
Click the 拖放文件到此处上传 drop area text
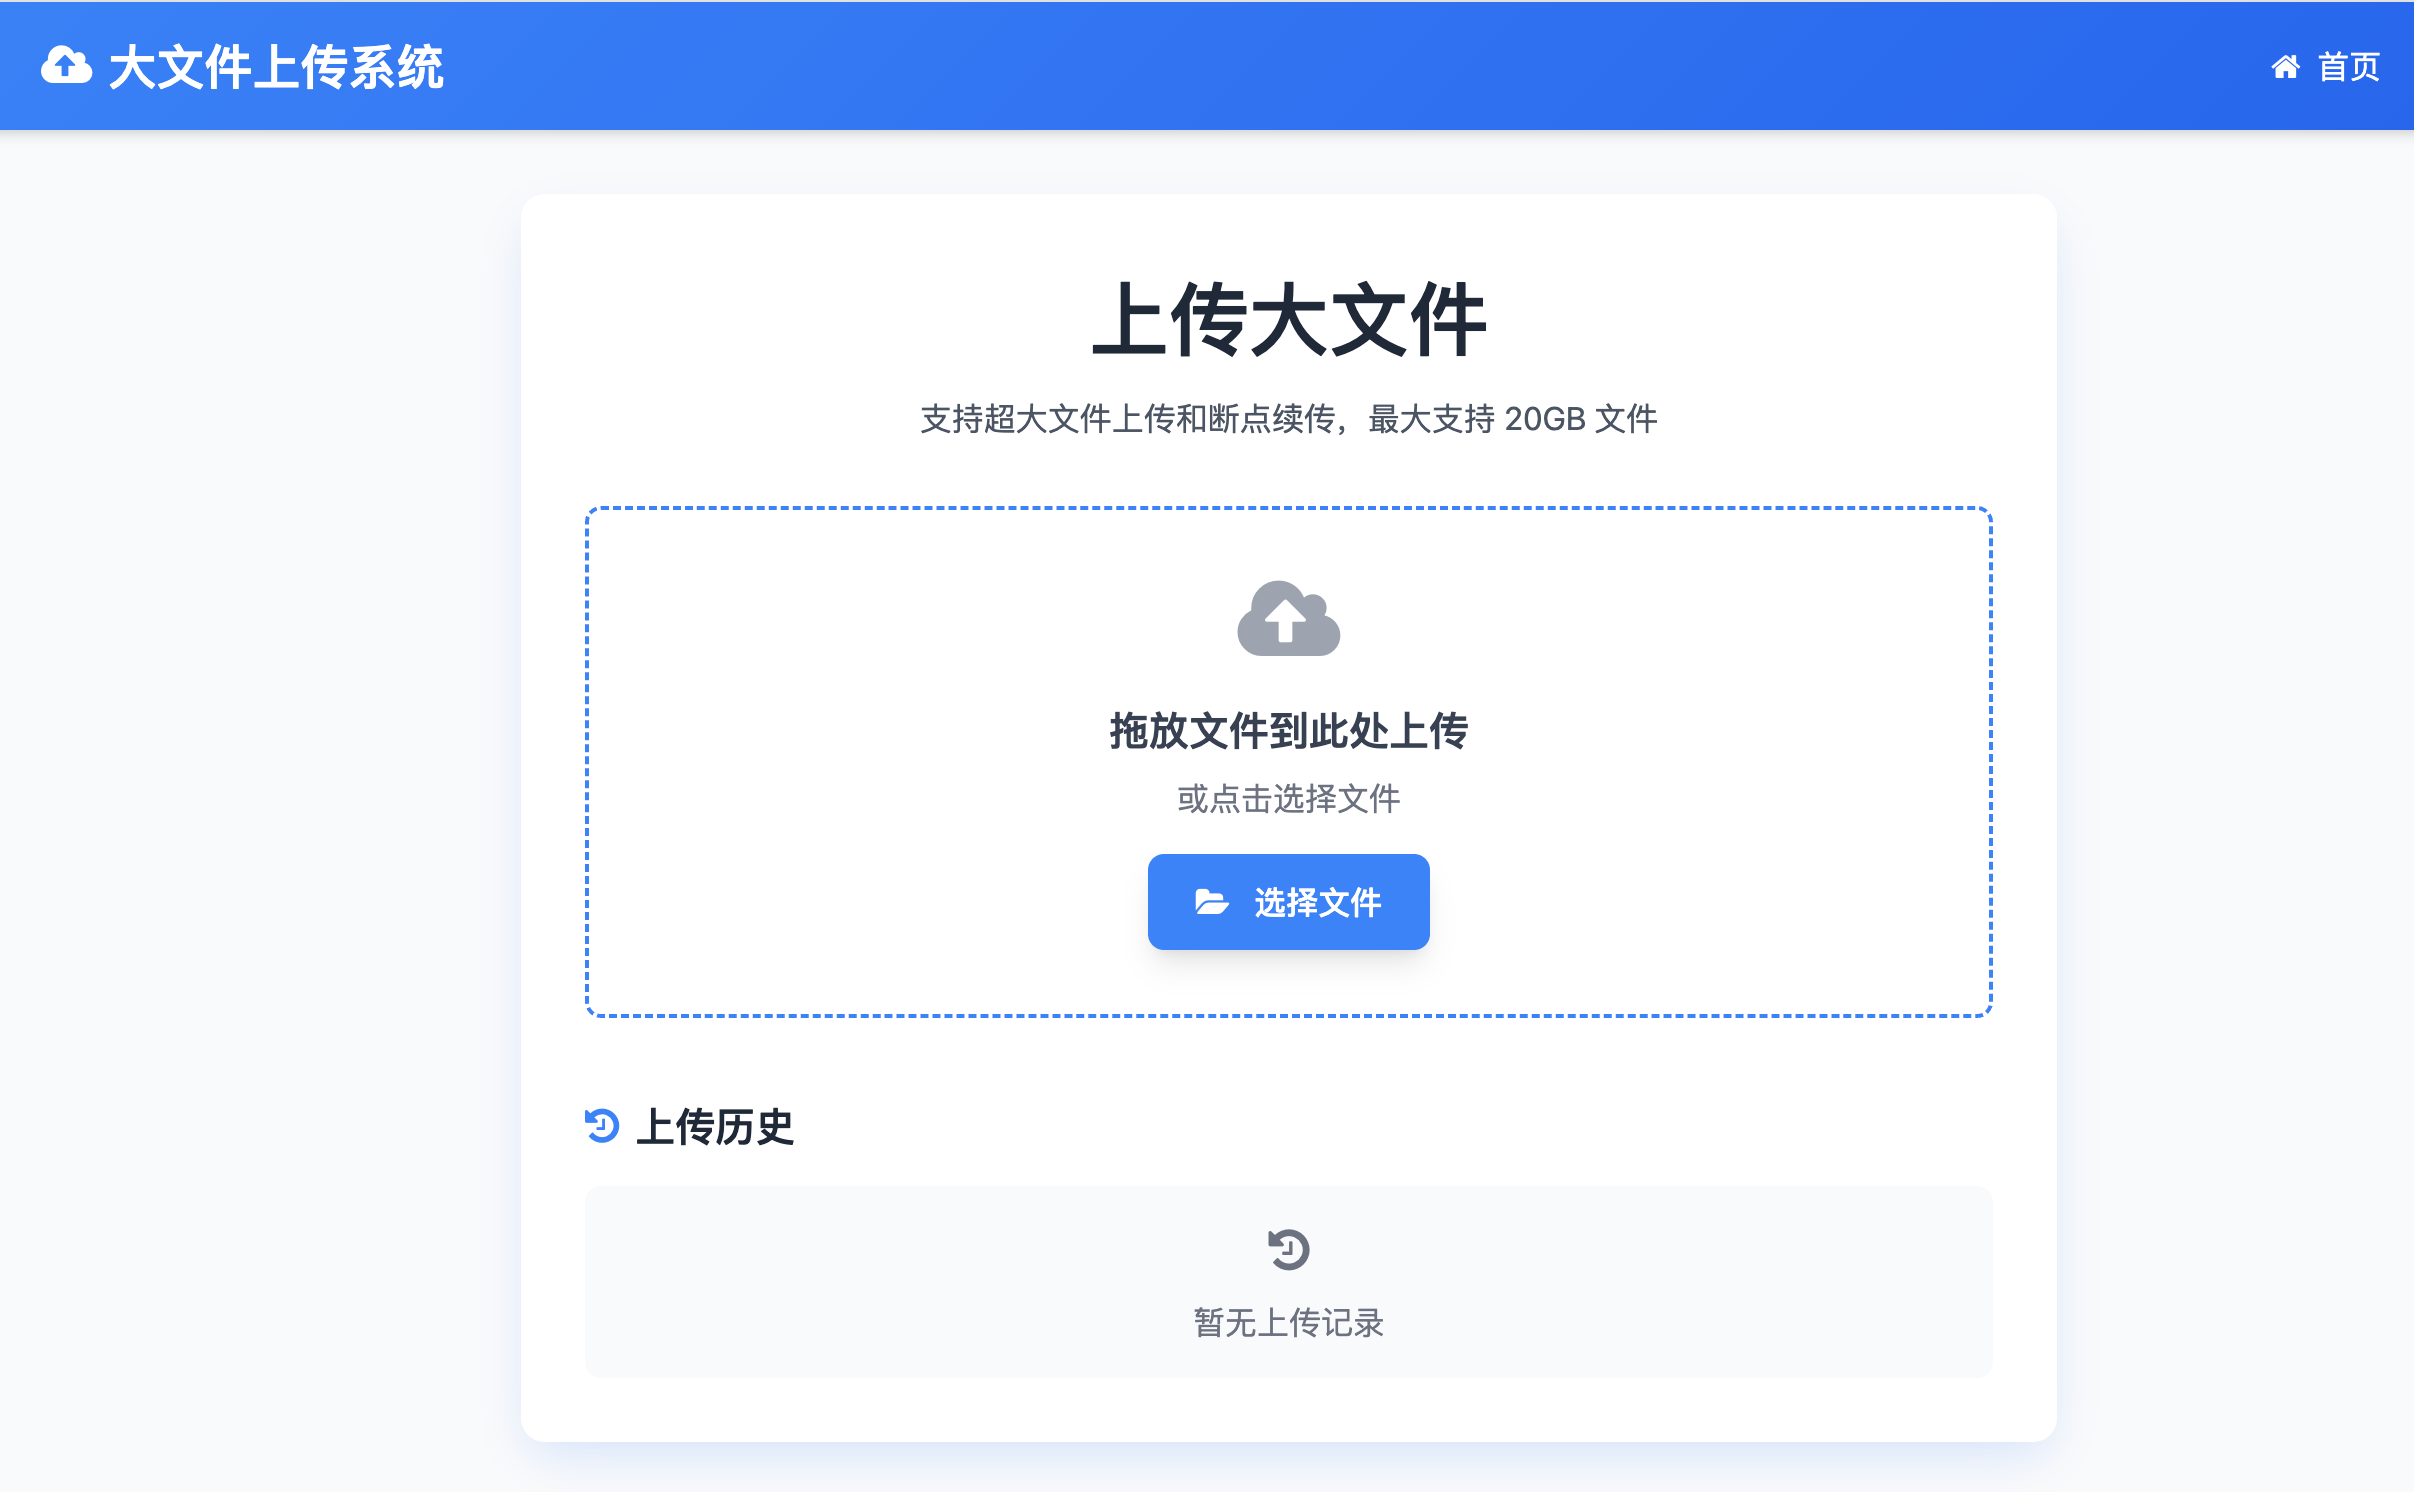1288,731
